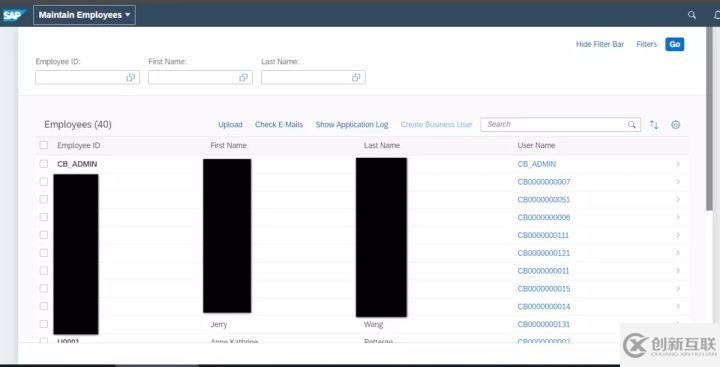Focus the Last Name filter field
The width and height of the screenshot is (720, 367).
point(313,78)
